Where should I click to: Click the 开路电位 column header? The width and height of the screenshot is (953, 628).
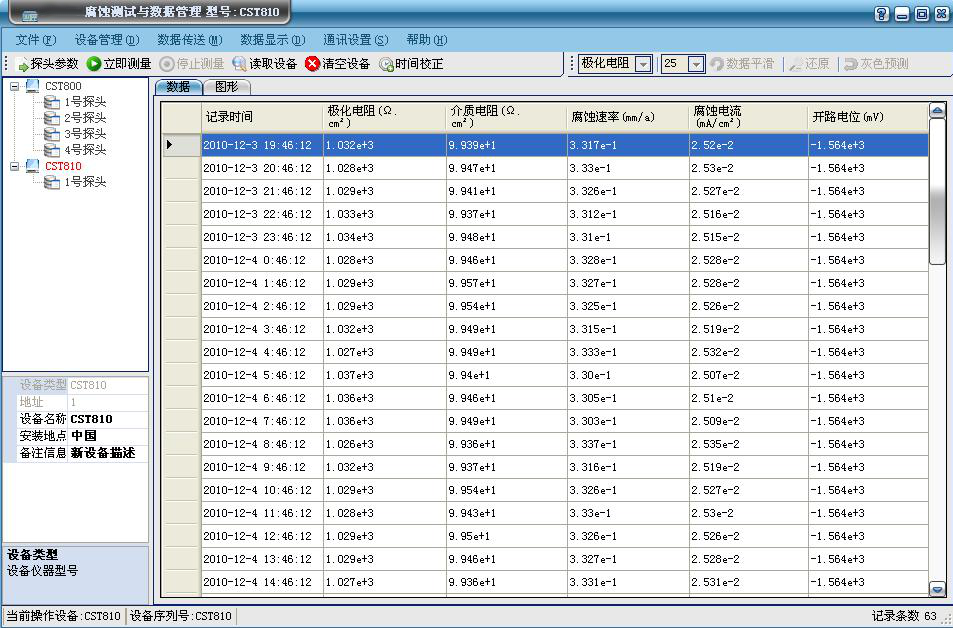(869, 117)
